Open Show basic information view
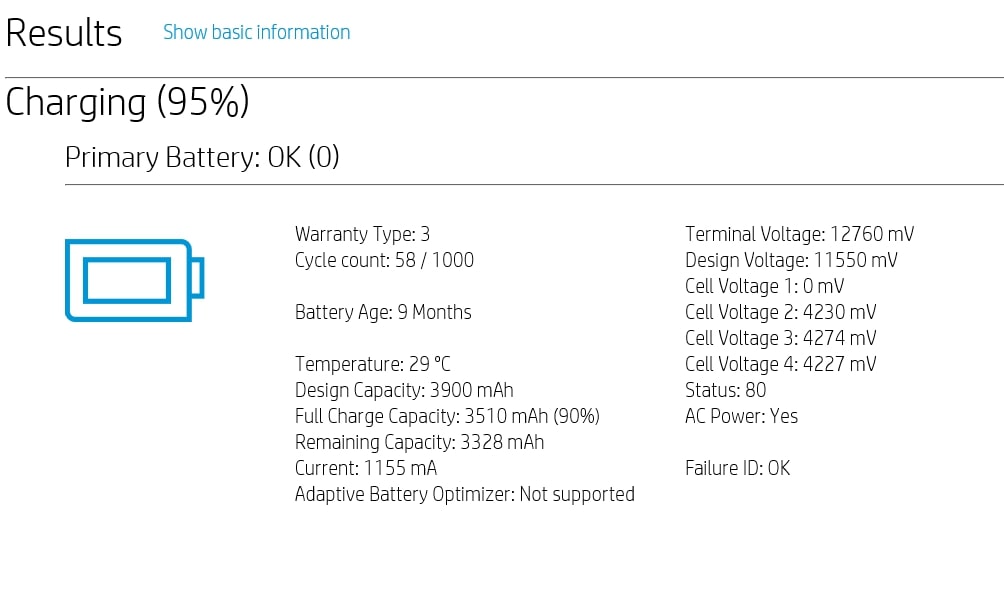This screenshot has width=1004, height=602. tap(256, 32)
